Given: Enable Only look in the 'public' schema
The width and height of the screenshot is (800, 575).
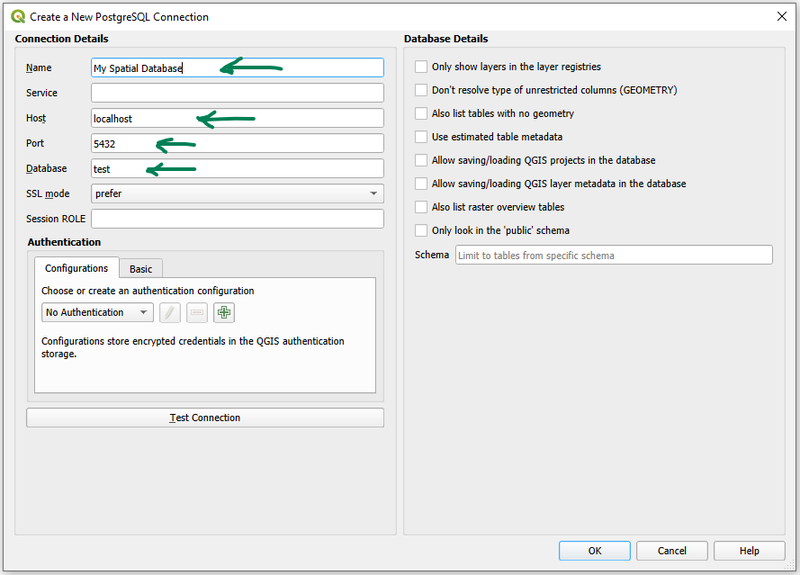Looking at the screenshot, I should pos(421,231).
